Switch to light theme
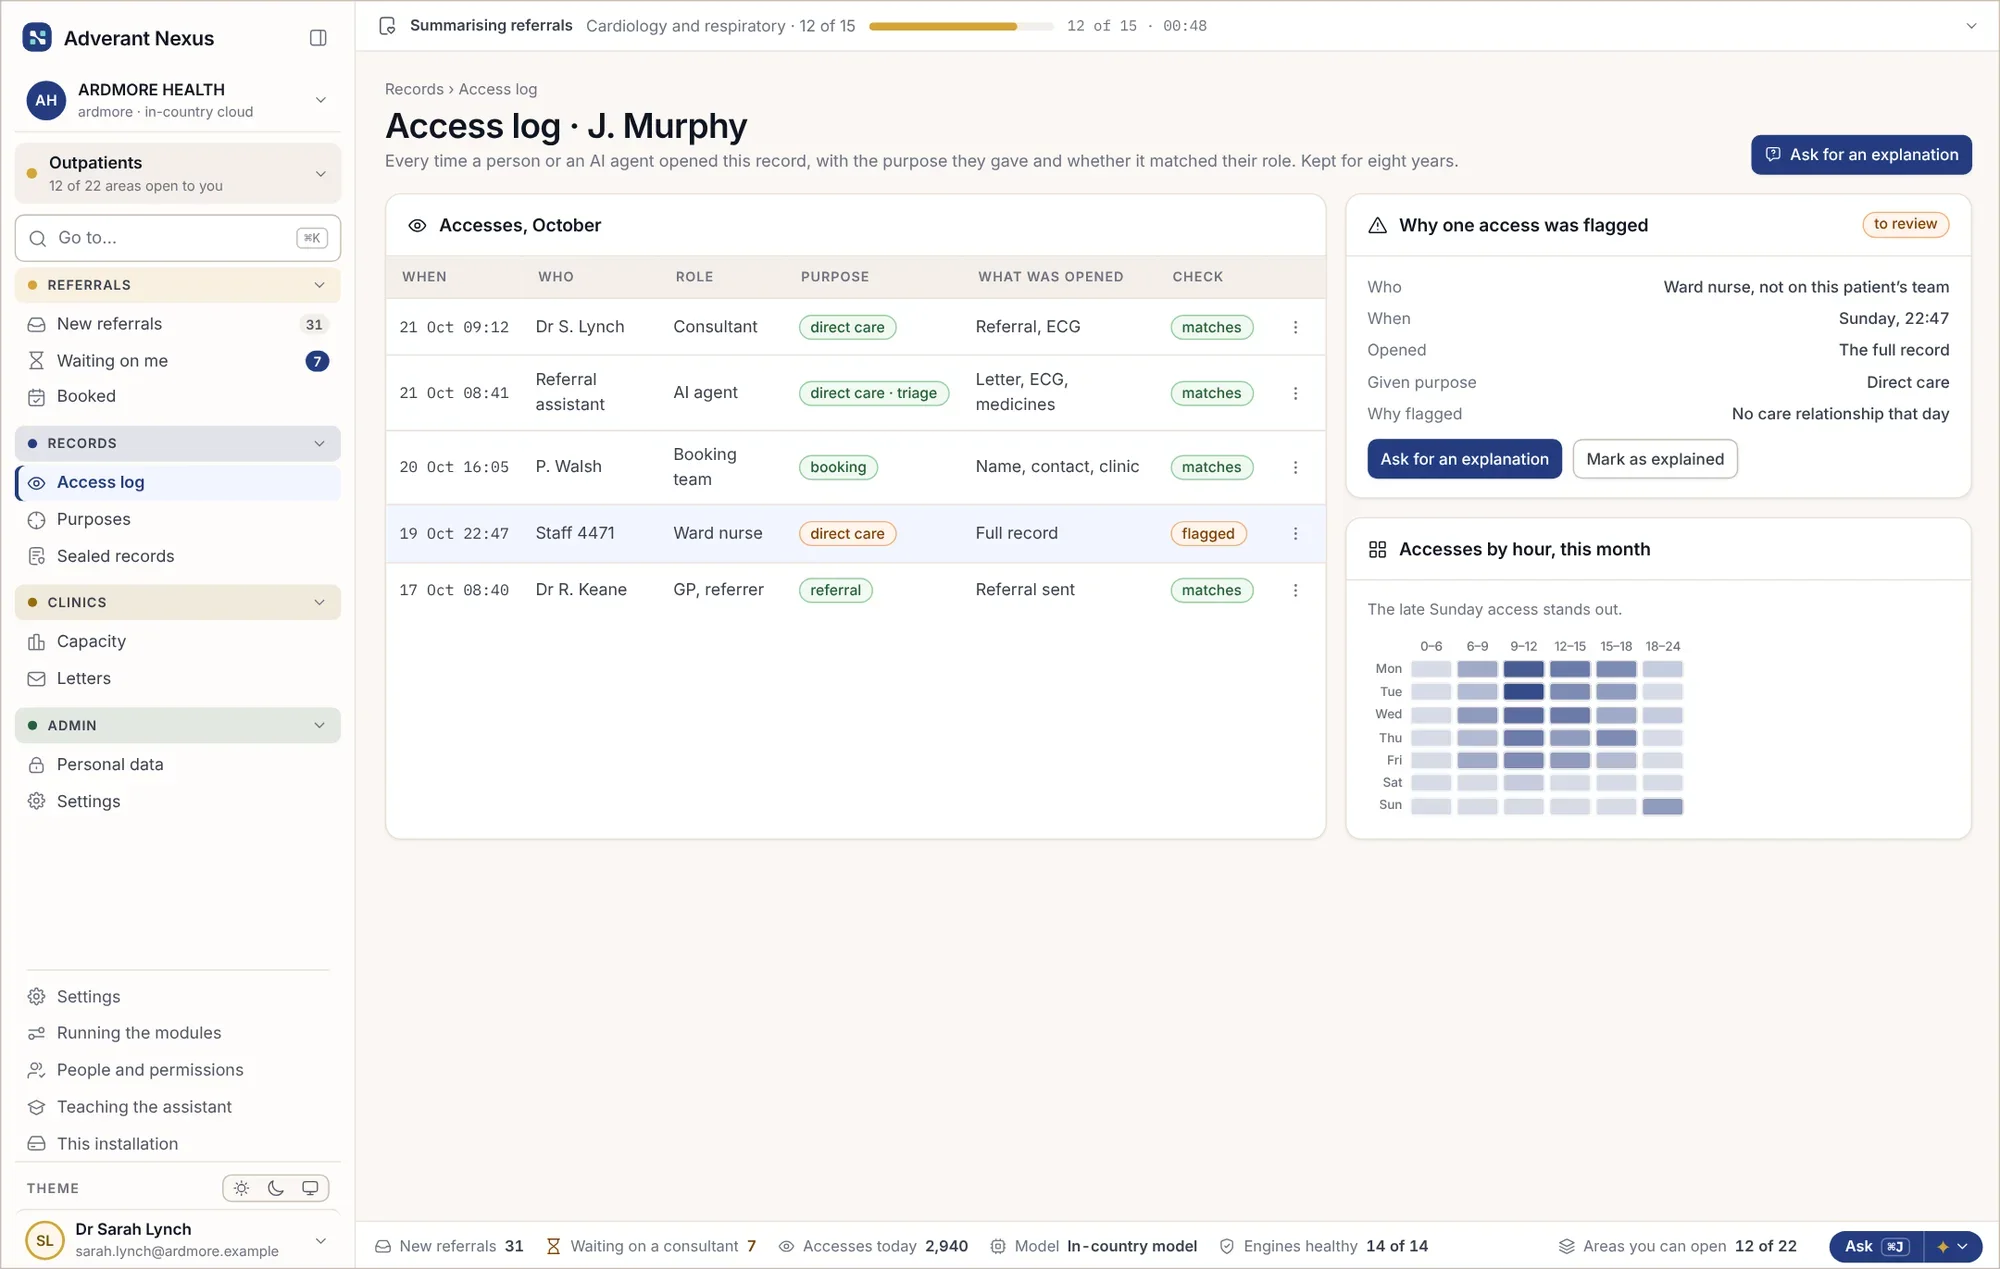This screenshot has width=2000, height=1269. coord(241,1188)
